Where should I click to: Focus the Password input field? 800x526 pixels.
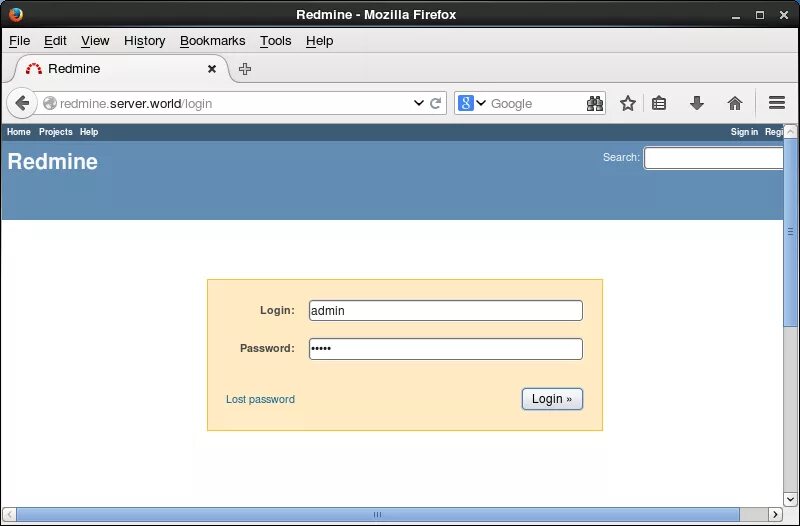click(445, 349)
